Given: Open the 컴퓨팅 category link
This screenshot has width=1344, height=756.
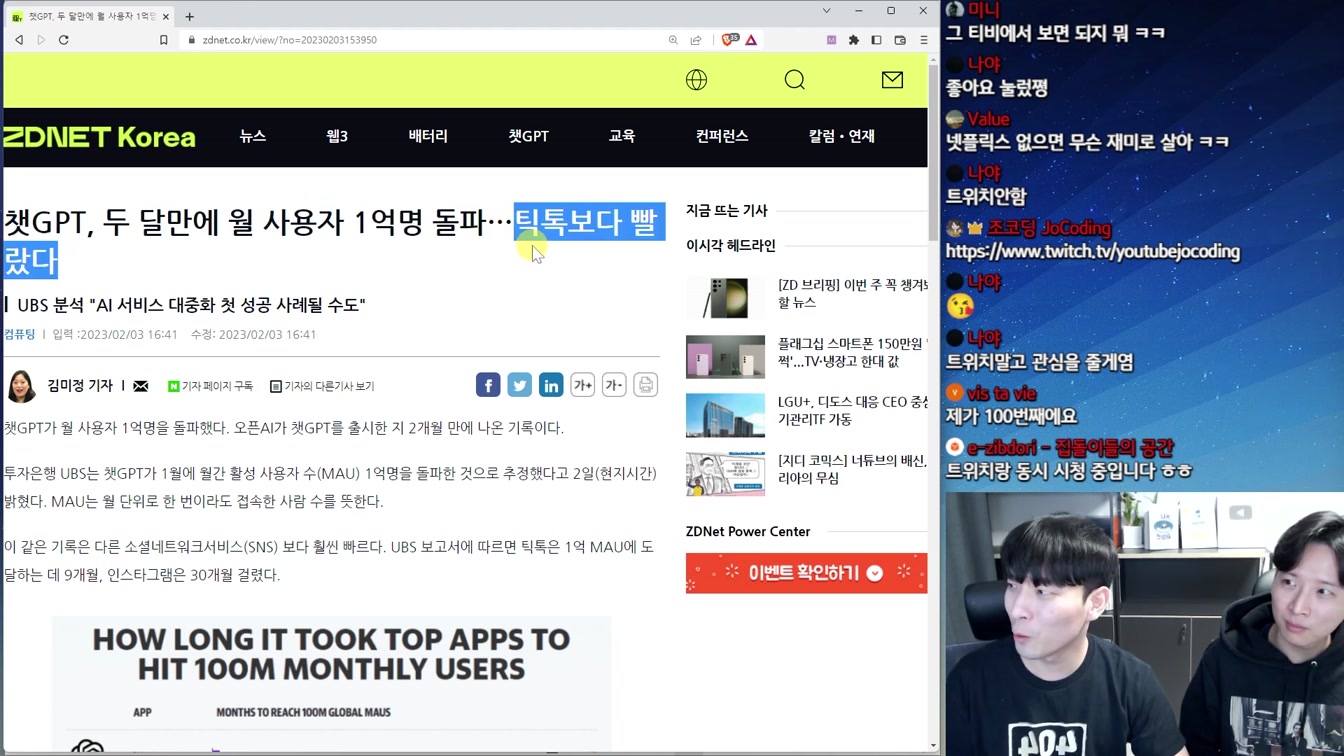Looking at the screenshot, I should (x=19, y=335).
